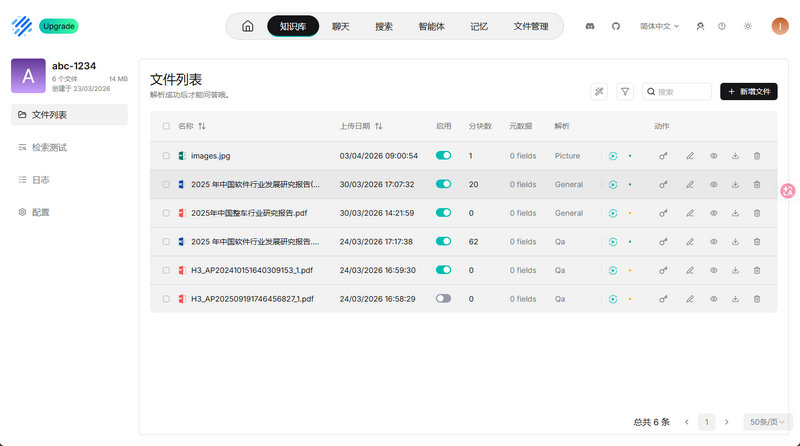Toggle enable switch for 20-chunk software report
The height and width of the screenshot is (446, 800).
tap(443, 184)
